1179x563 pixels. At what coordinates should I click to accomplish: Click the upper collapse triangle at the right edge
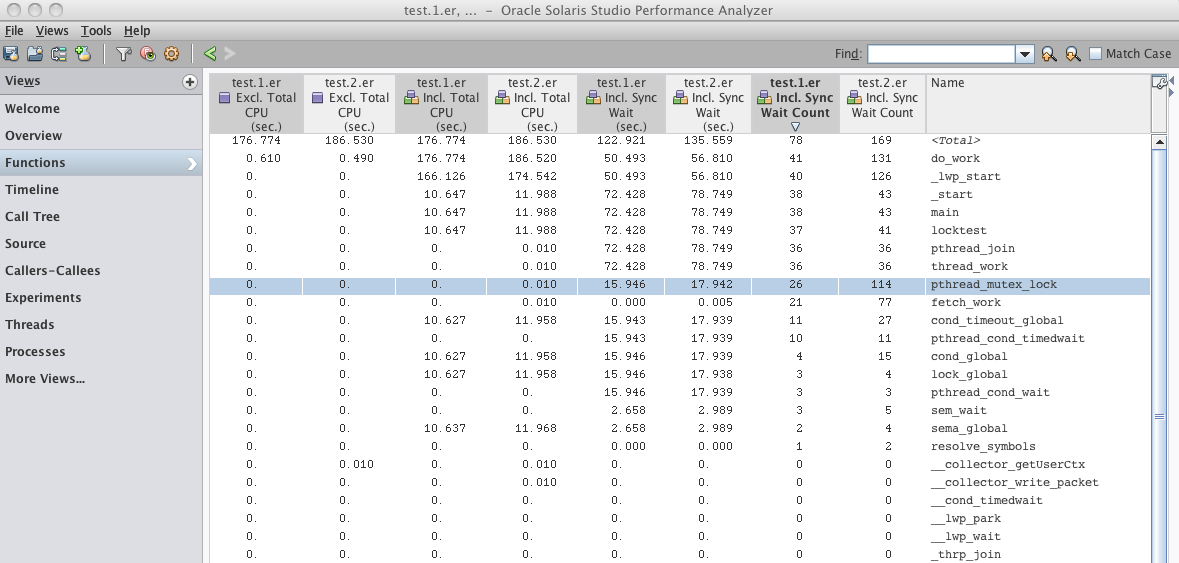point(1172,80)
